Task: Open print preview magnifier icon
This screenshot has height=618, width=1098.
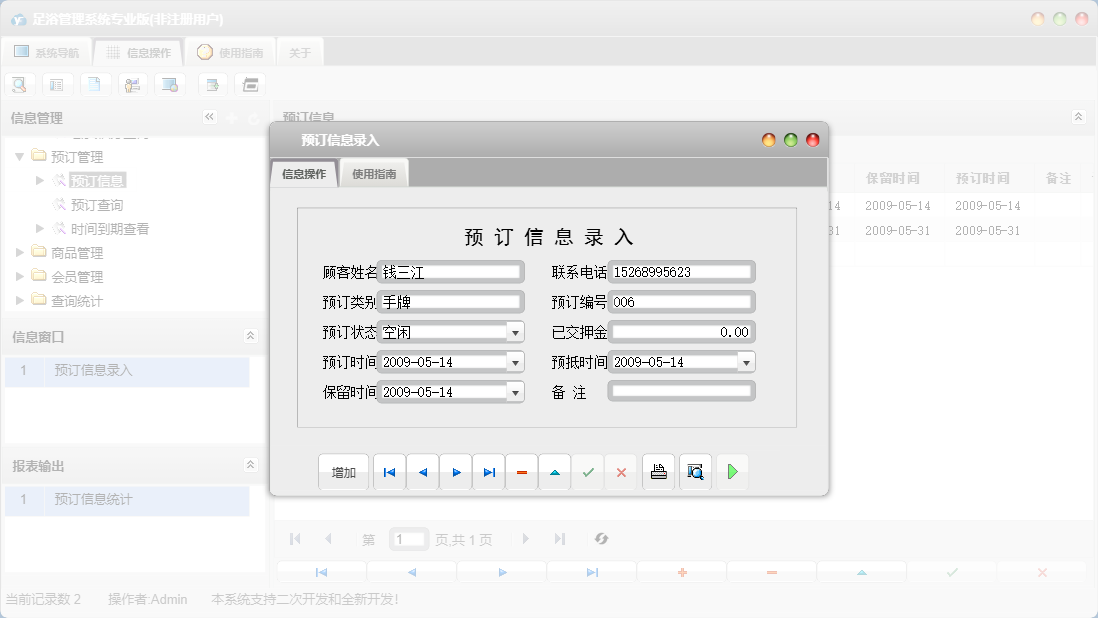Action: tap(695, 472)
